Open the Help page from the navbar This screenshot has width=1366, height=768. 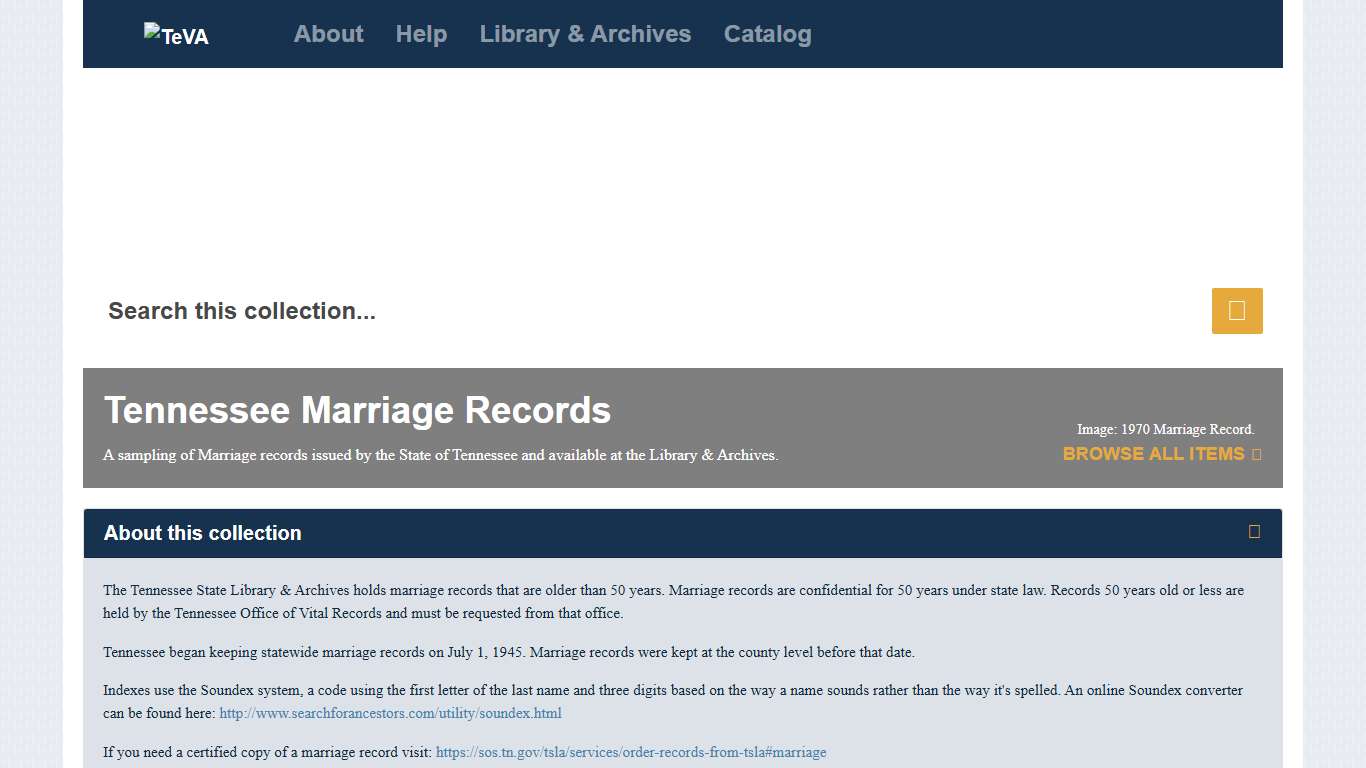pyautogui.click(x=420, y=33)
